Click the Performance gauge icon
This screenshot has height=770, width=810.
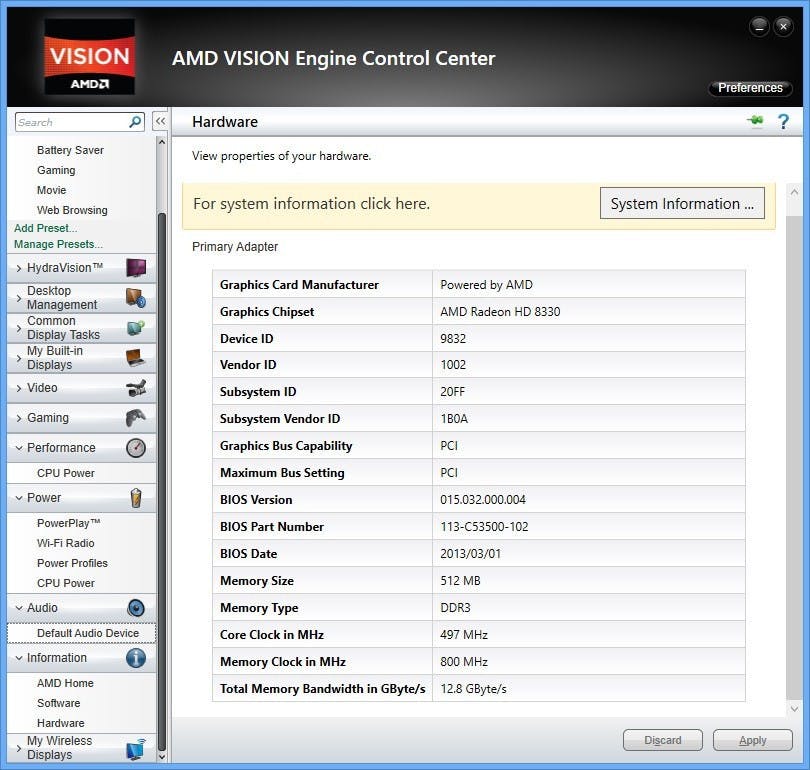136,448
